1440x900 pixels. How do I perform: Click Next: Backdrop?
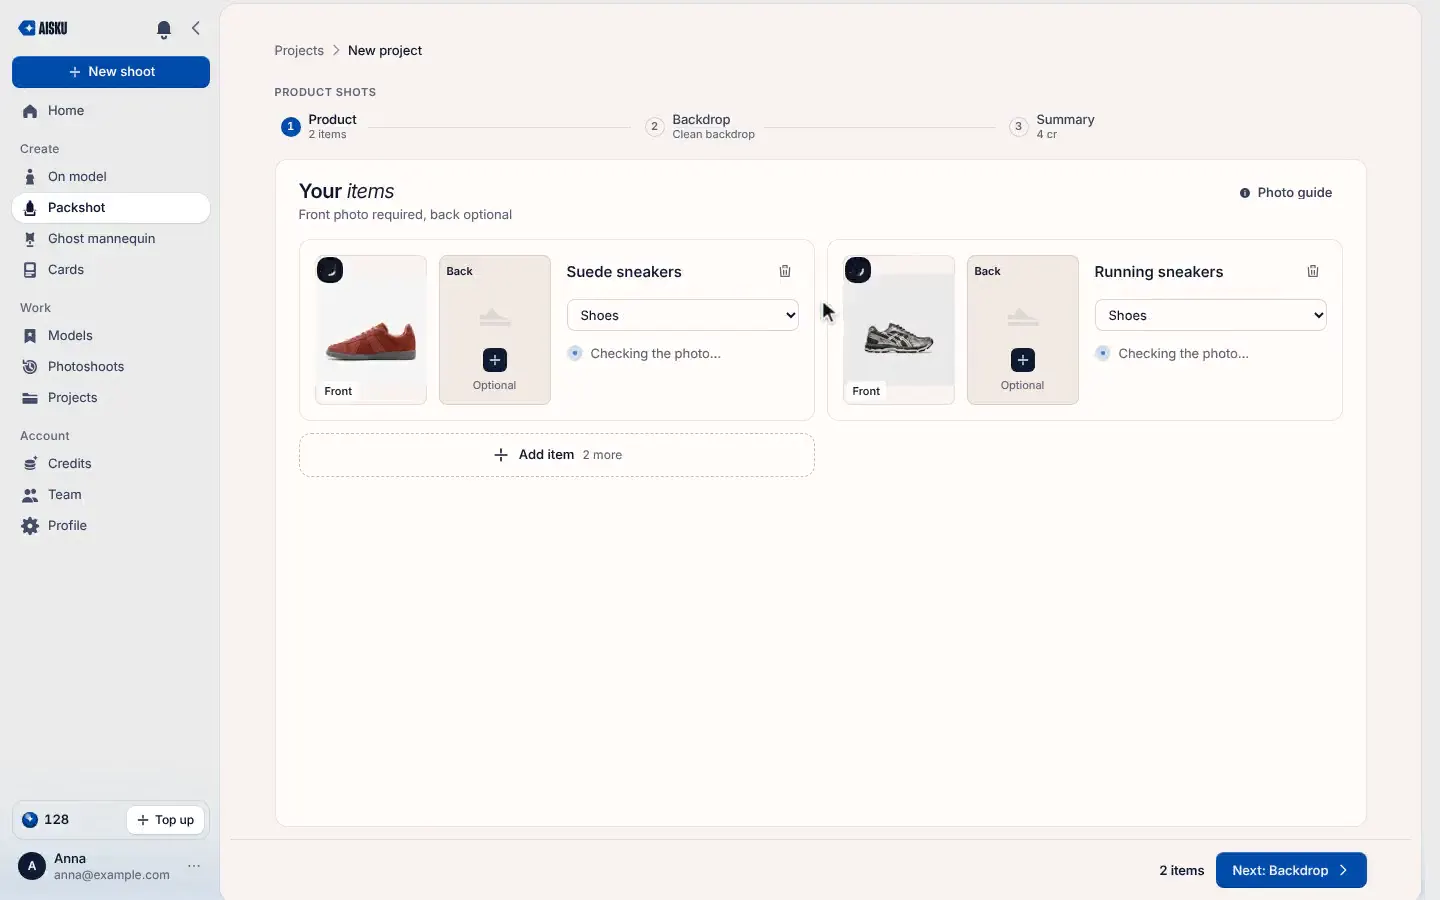(x=1291, y=870)
